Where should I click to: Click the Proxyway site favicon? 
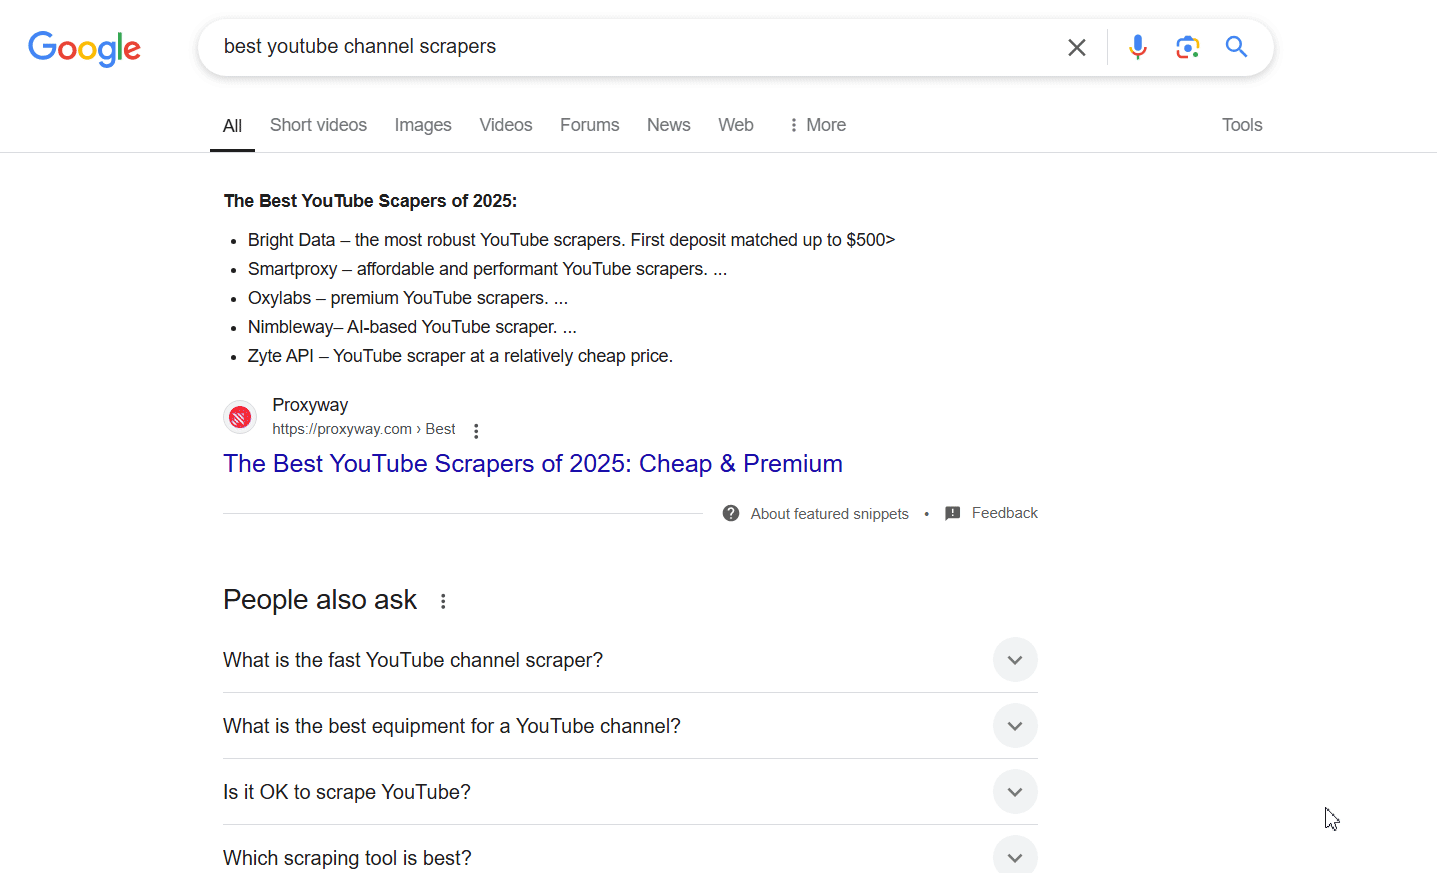click(240, 417)
